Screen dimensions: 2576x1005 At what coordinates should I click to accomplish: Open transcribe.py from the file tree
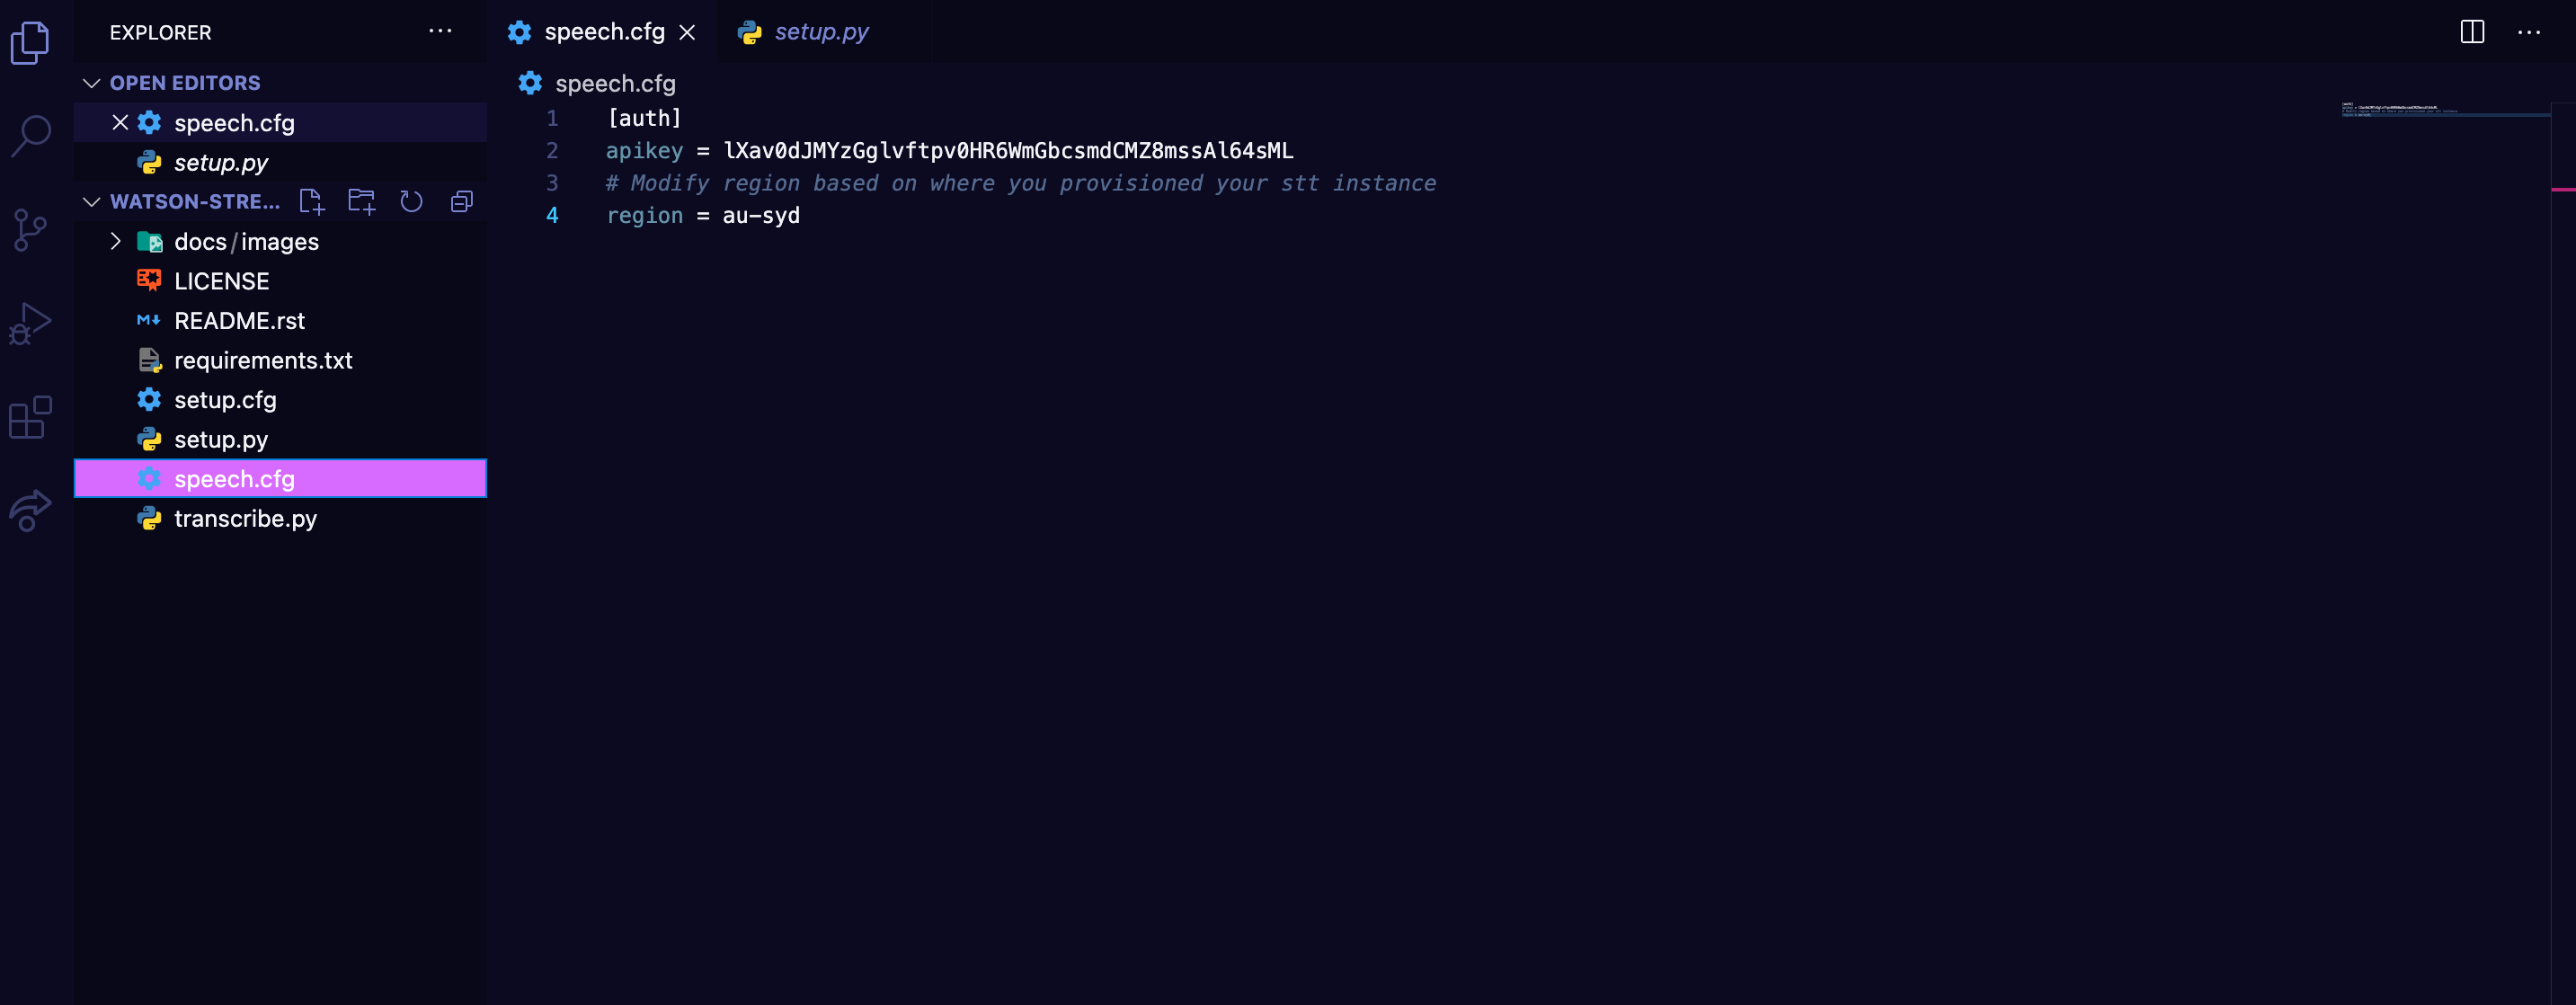coord(245,518)
